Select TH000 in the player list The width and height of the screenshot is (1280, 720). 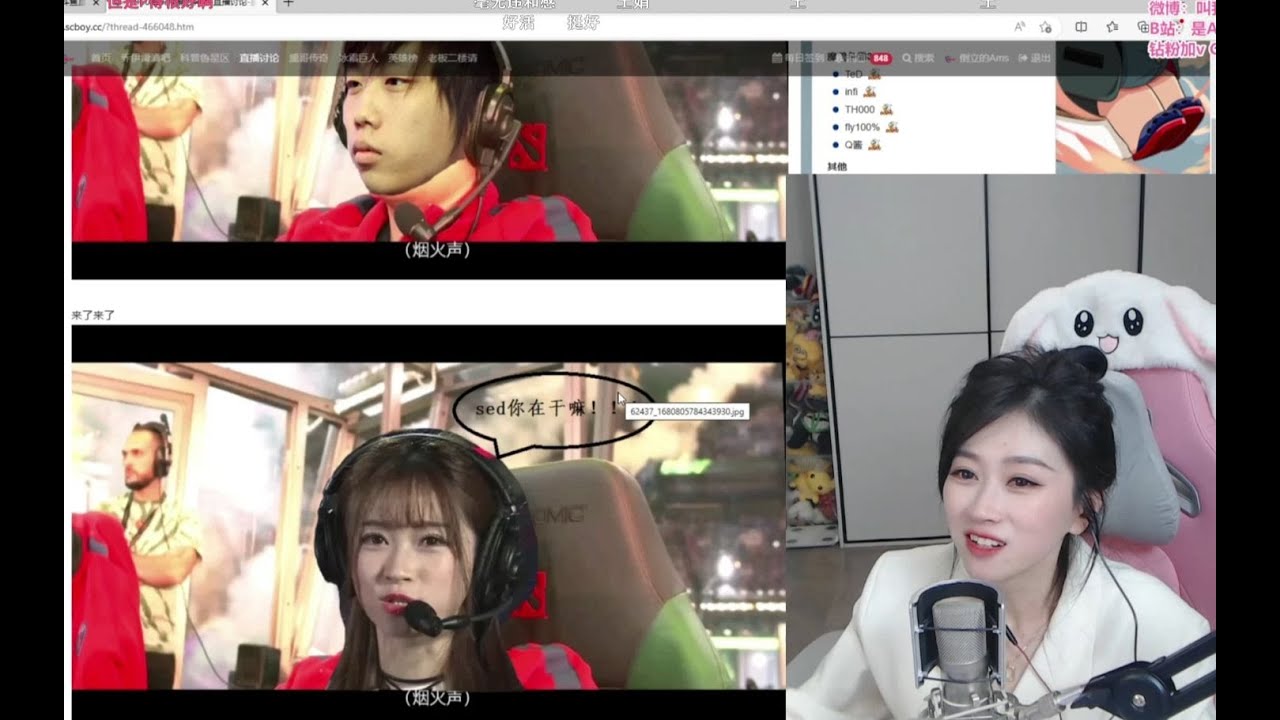pyautogui.click(x=860, y=109)
